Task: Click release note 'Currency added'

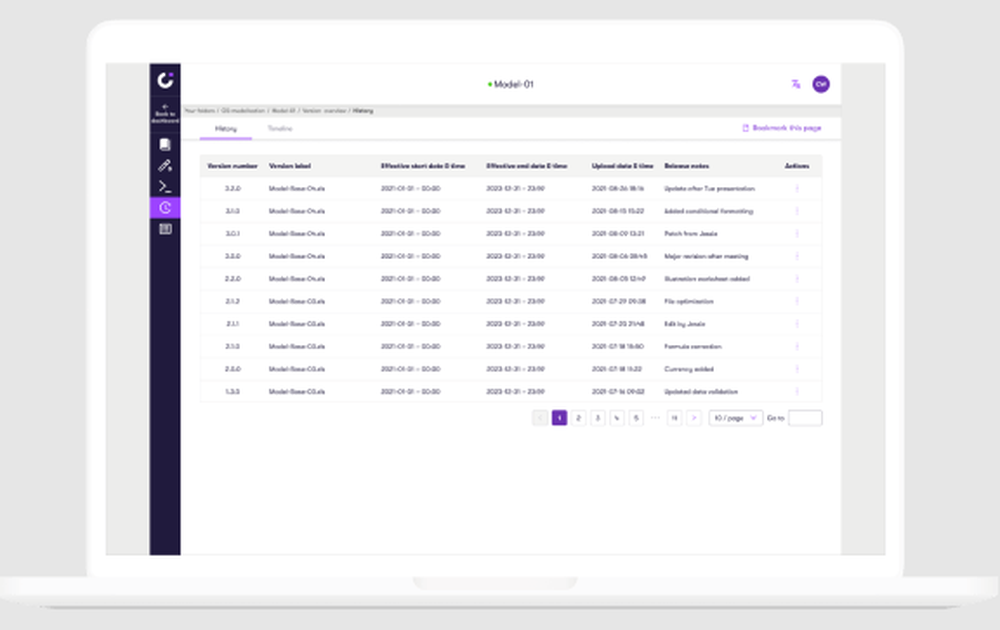Action: [689, 369]
